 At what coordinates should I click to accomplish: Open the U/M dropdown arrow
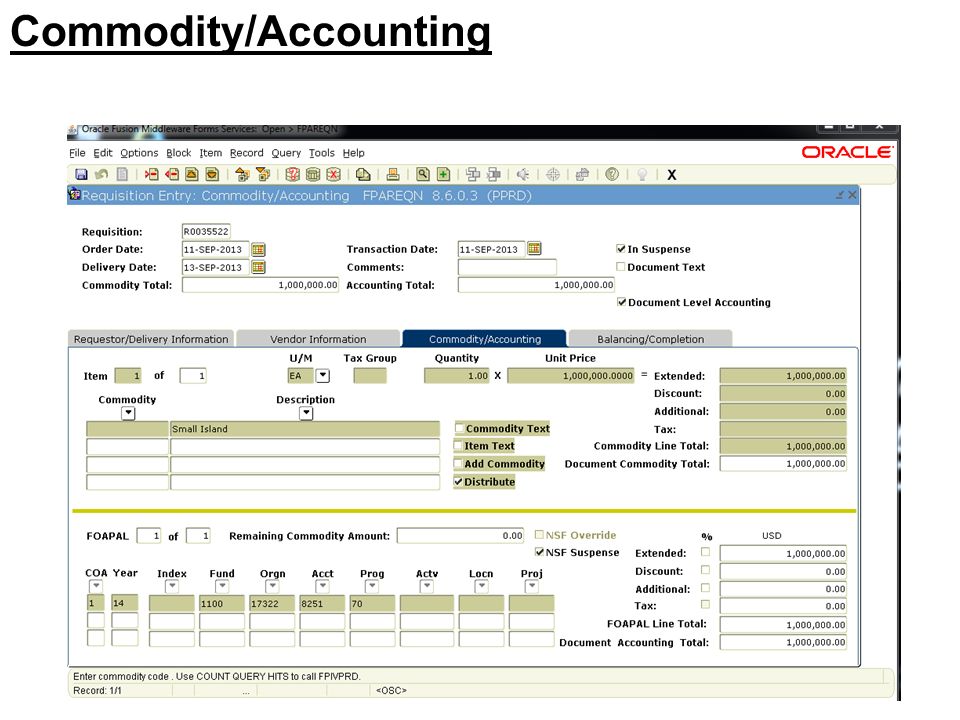pyautogui.click(x=323, y=376)
